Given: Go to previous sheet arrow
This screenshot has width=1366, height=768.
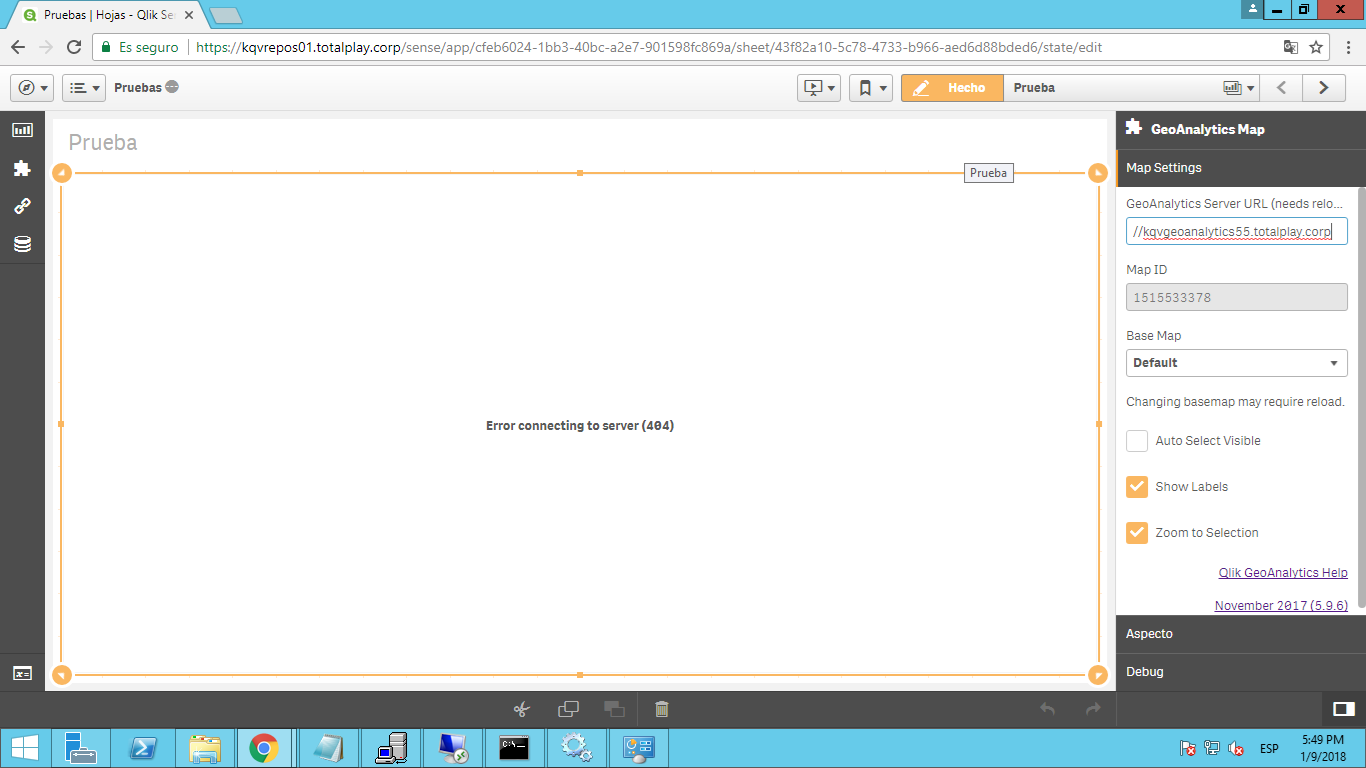Looking at the screenshot, I should [1281, 88].
